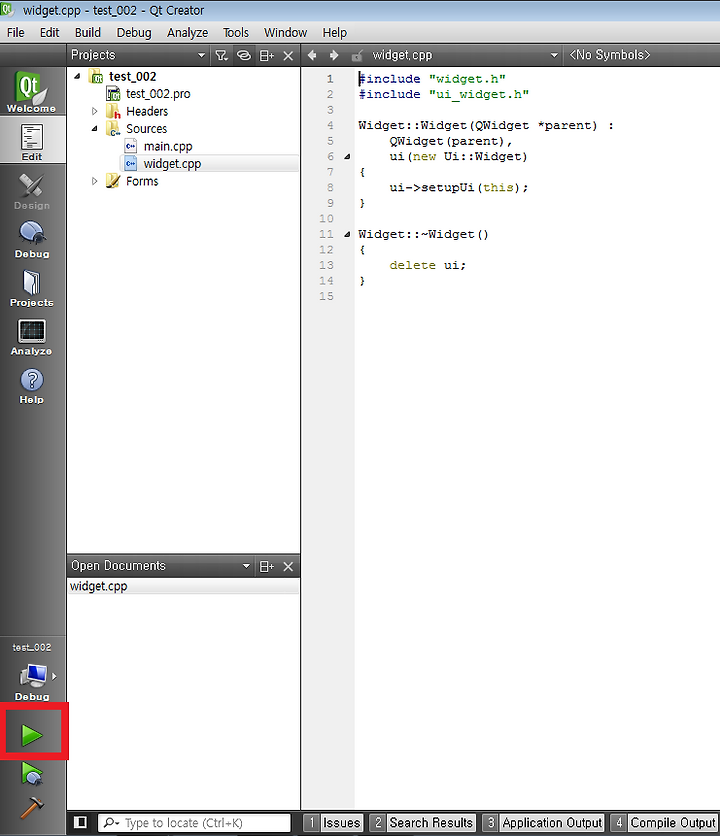Open the Help mode
The width and height of the screenshot is (720, 836).
31,385
